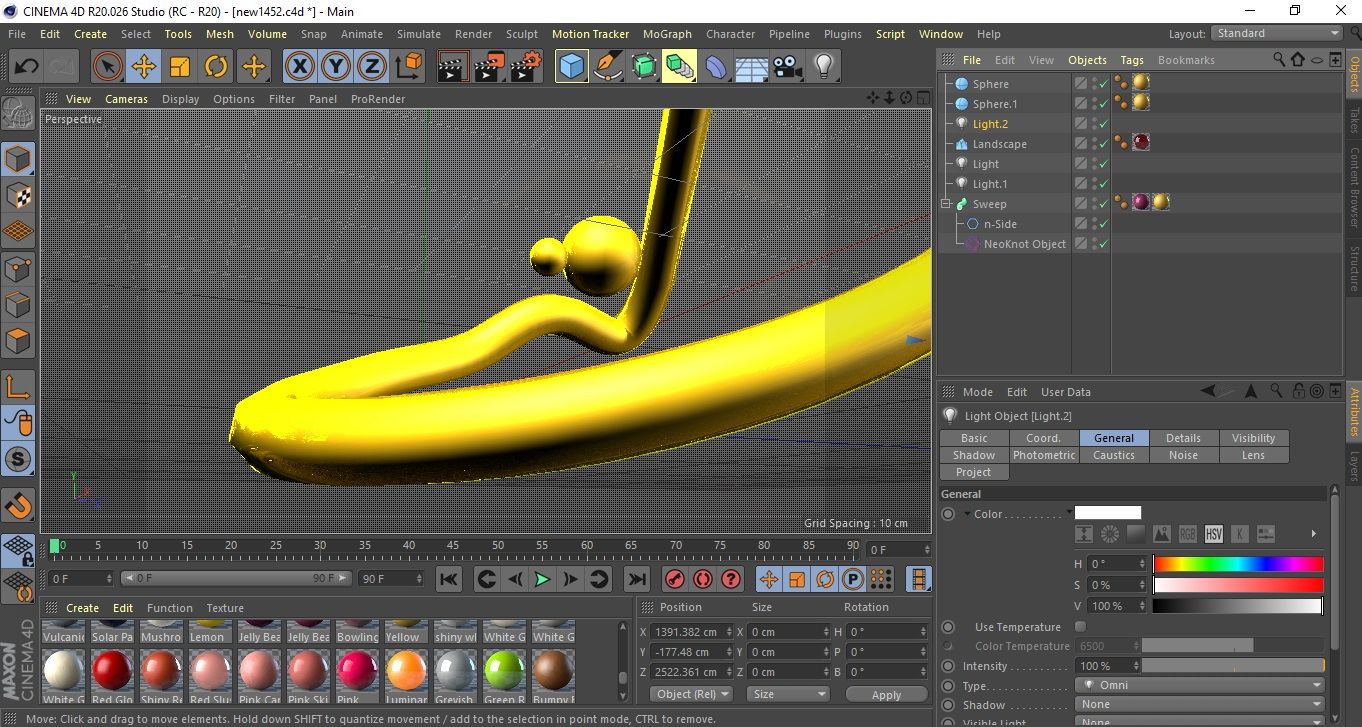1362x727 pixels.
Task: Click the Camera object icon
Action: coord(788,67)
